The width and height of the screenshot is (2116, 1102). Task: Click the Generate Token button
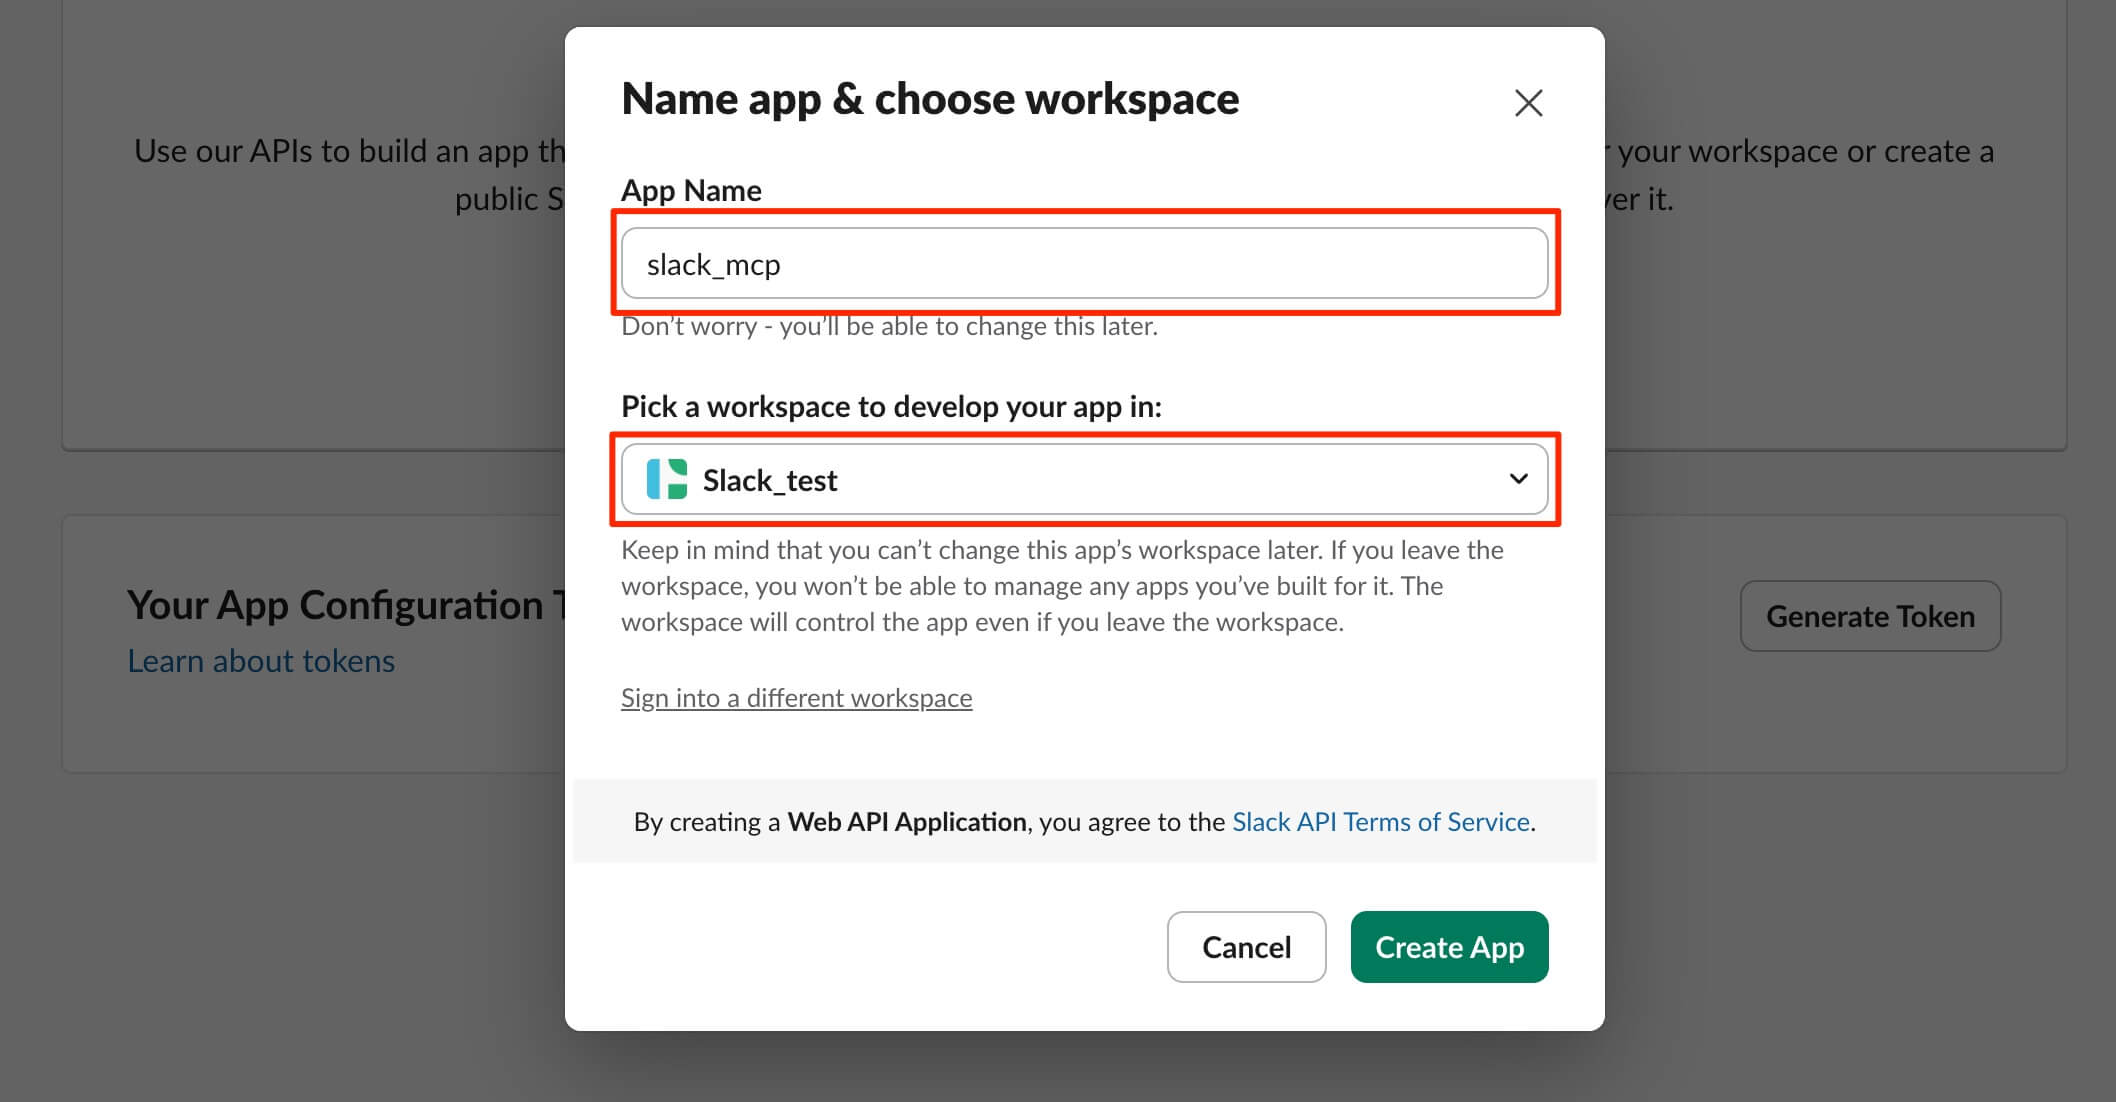click(x=1870, y=616)
